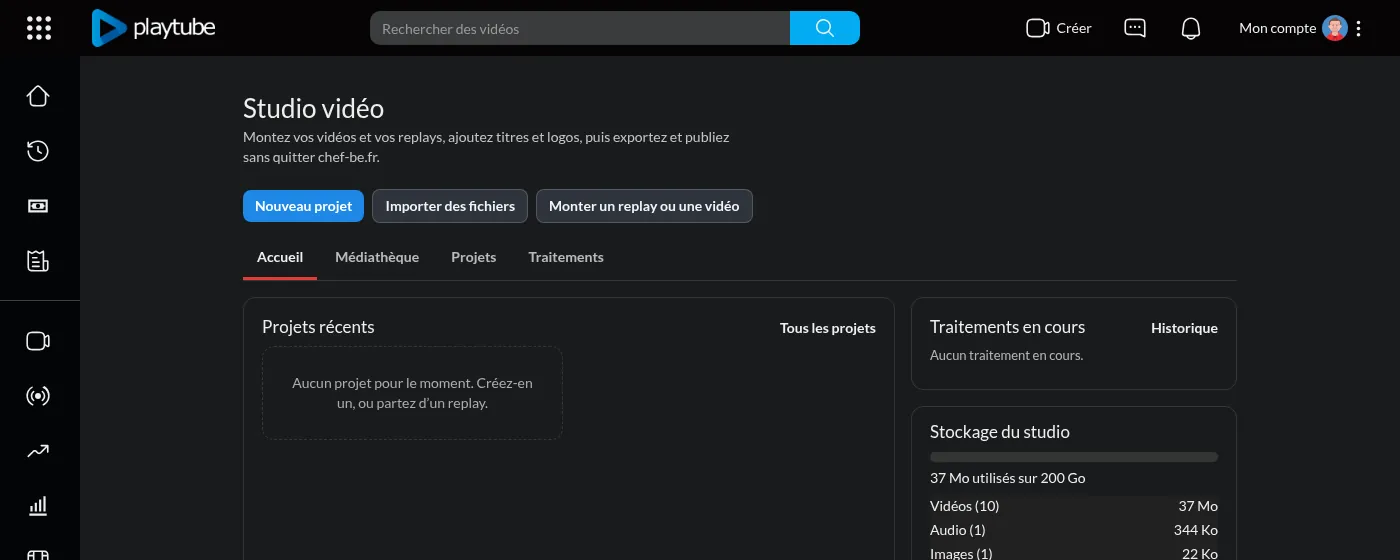Viewport: 1400px width, 560px height.
Task: Switch to the Médiathèque tab
Action: pos(377,257)
